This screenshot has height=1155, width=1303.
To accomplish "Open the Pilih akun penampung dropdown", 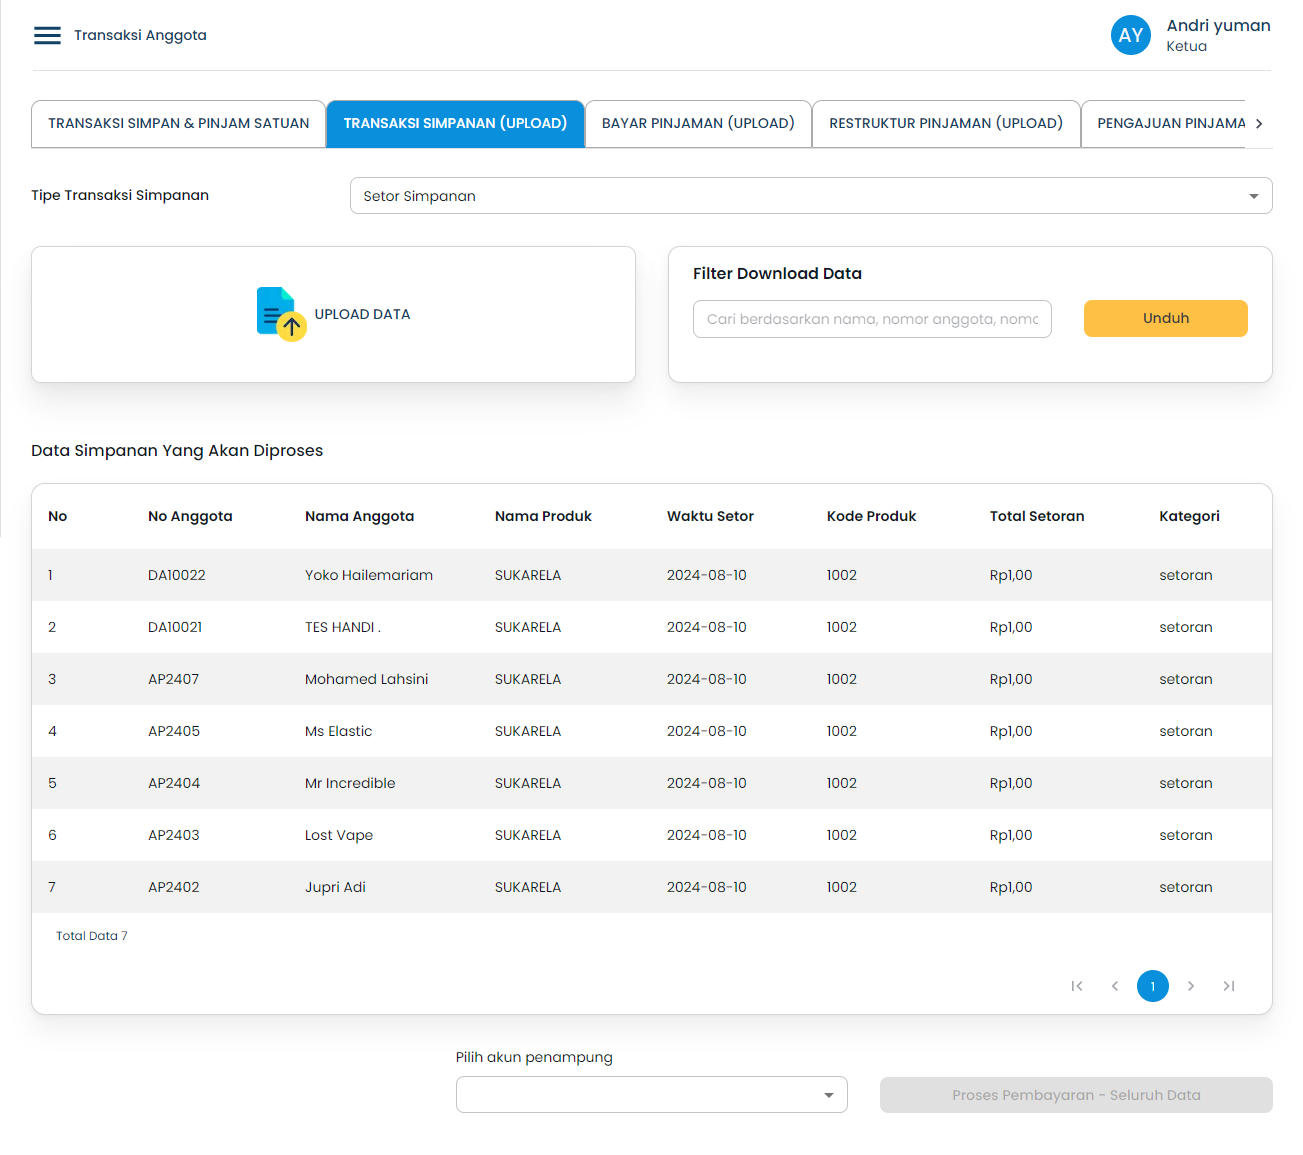I will (651, 1095).
